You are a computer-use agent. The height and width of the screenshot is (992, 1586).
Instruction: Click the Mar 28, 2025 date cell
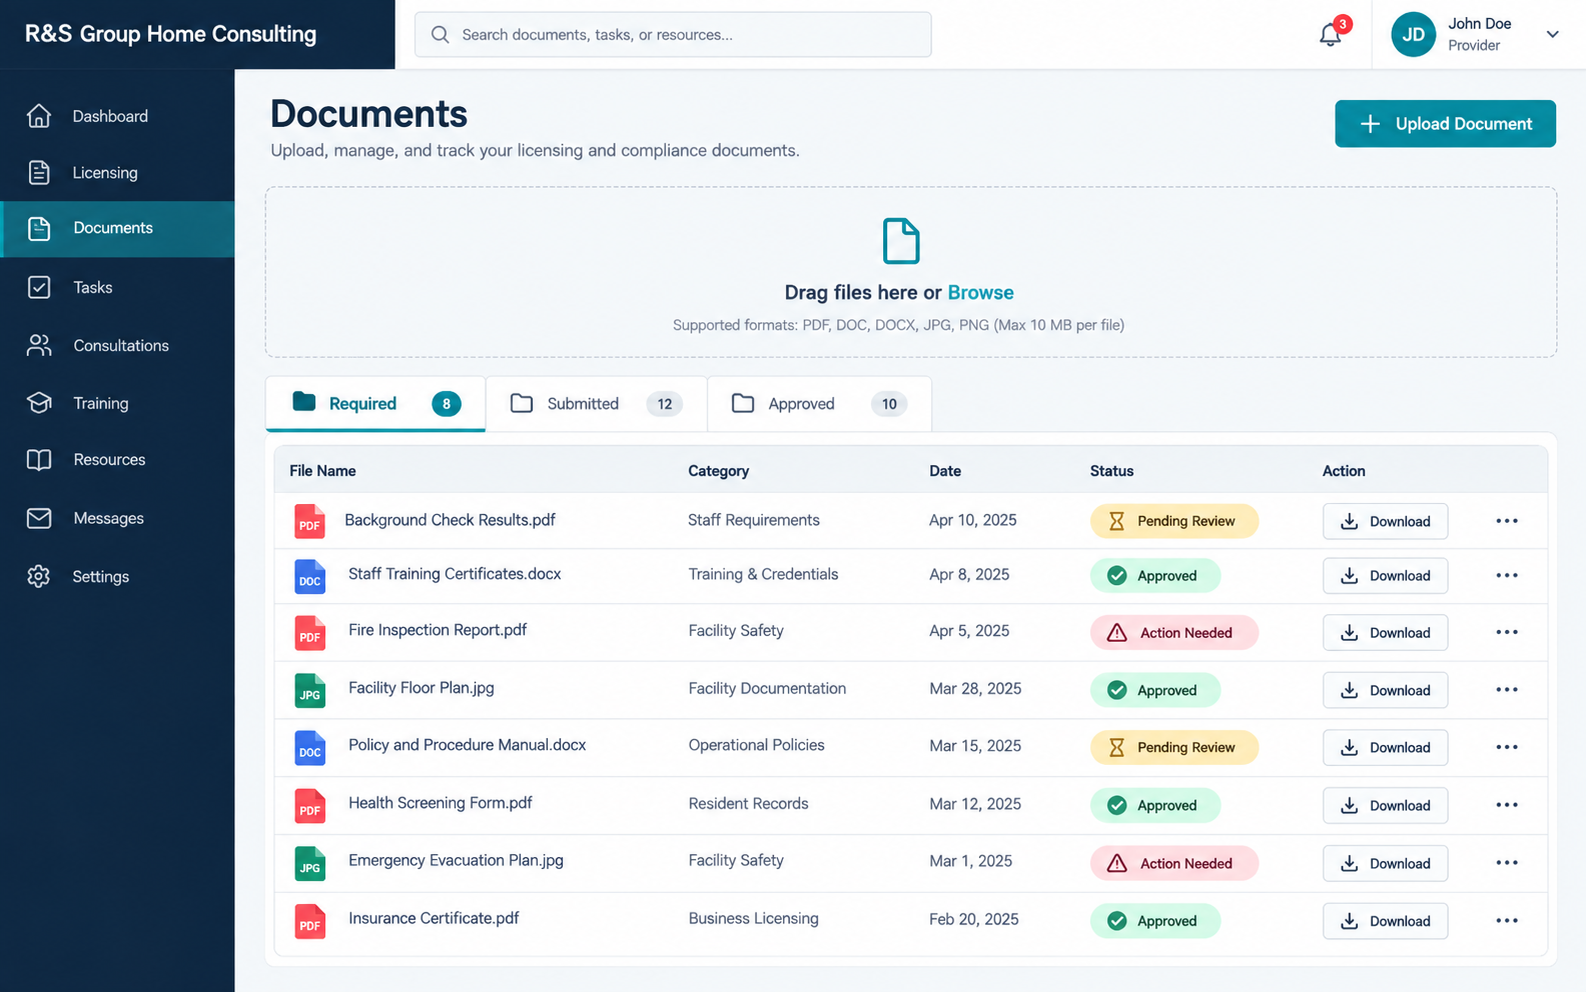[x=975, y=688]
